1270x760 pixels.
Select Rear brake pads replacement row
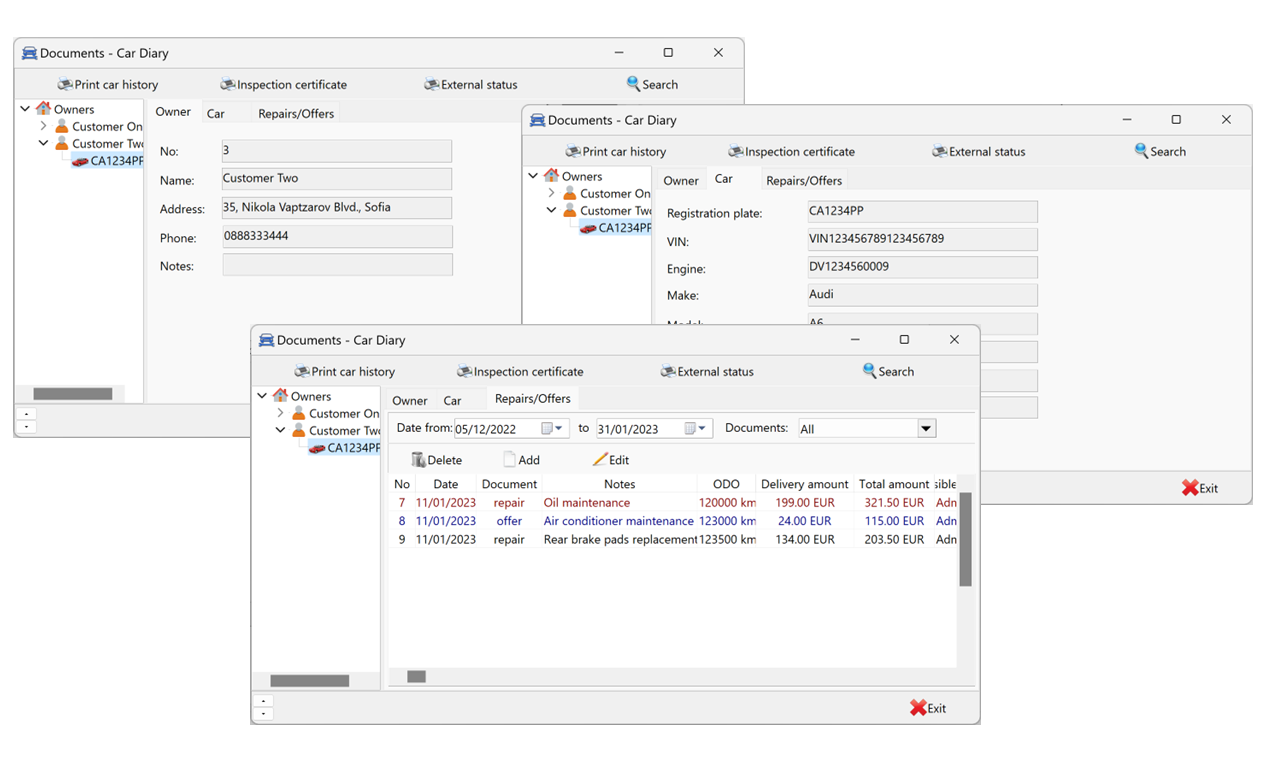tap(673, 539)
